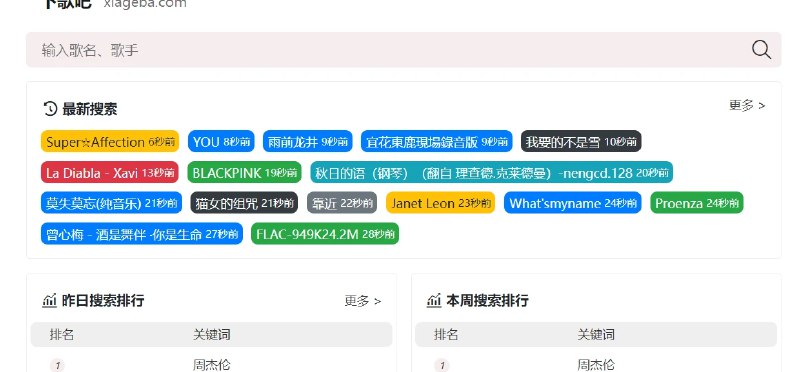Click rank 1 badge in 本周搜索排行
The image size is (800, 372).
click(x=442, y=365)
